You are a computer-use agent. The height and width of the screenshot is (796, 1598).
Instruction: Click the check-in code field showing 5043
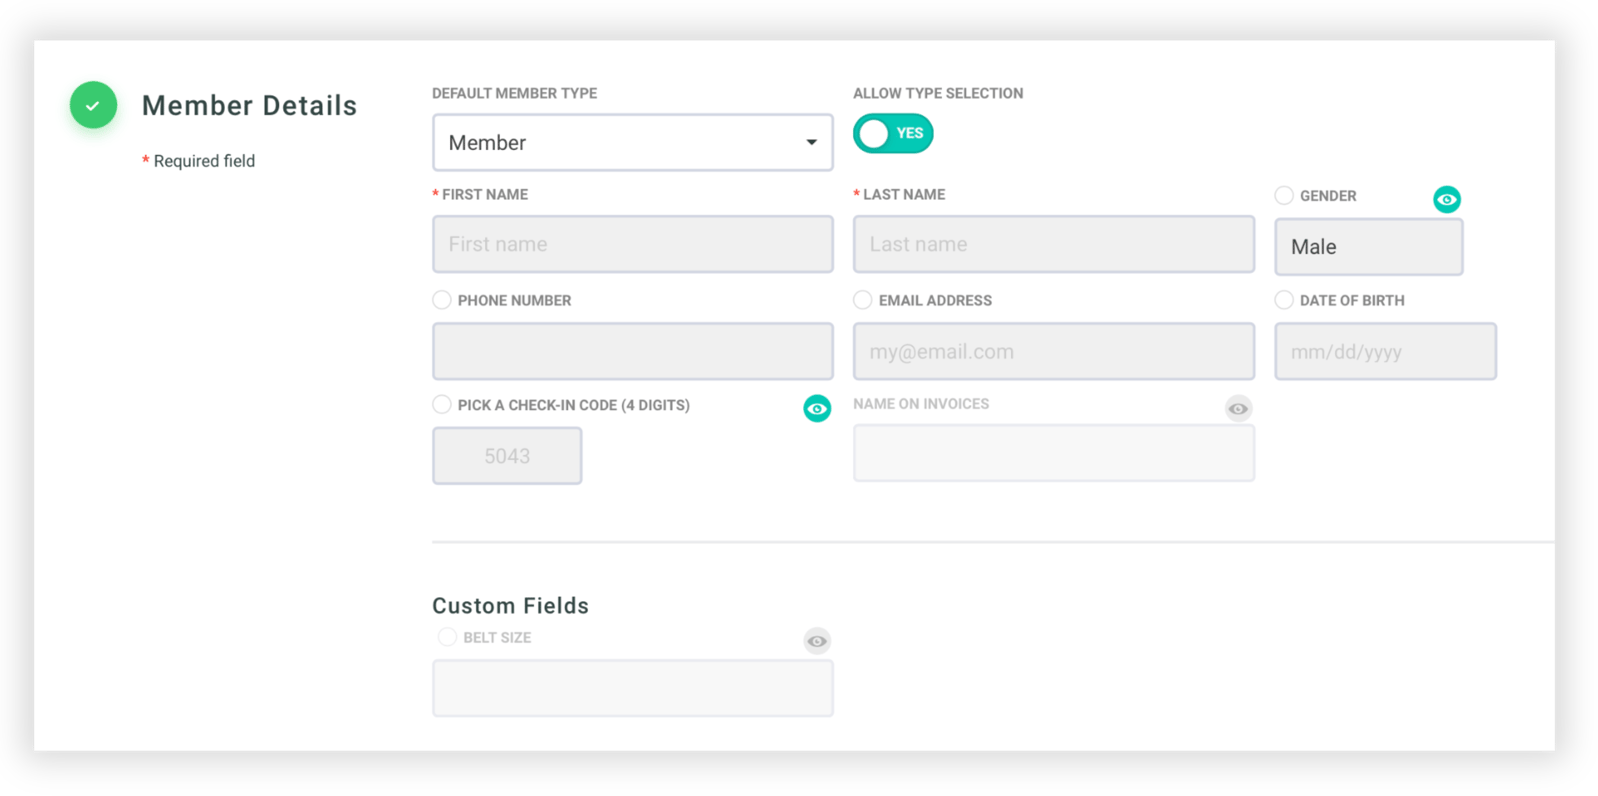(x=507, y=456)
